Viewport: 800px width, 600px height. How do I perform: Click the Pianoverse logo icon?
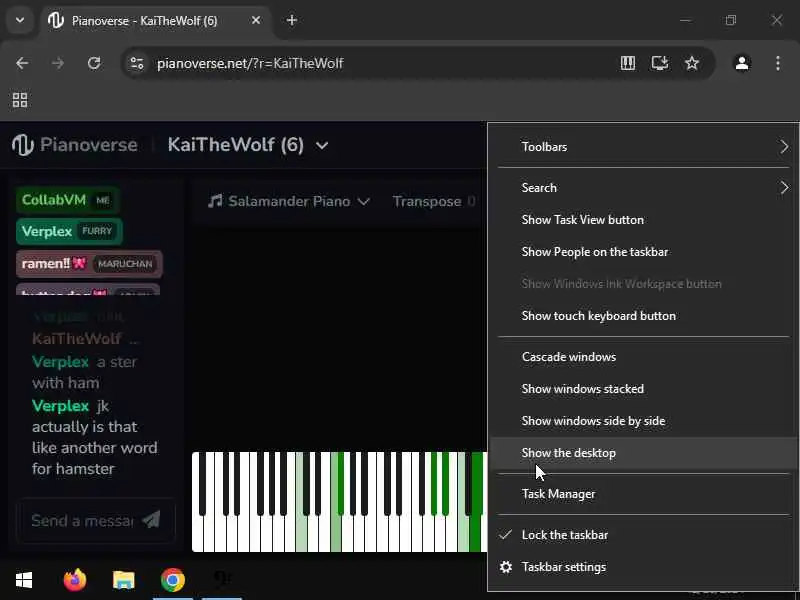23,145
